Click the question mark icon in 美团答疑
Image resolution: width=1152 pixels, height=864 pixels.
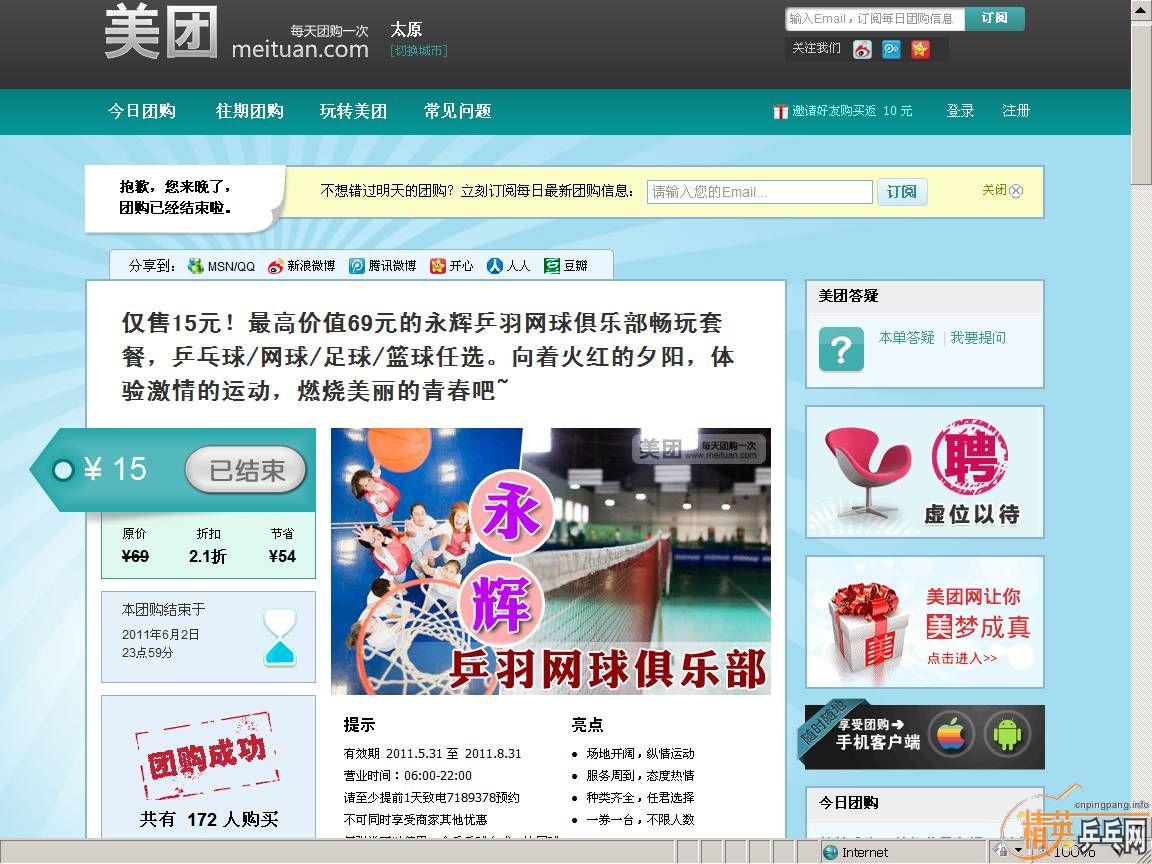(x=841, y=349)
